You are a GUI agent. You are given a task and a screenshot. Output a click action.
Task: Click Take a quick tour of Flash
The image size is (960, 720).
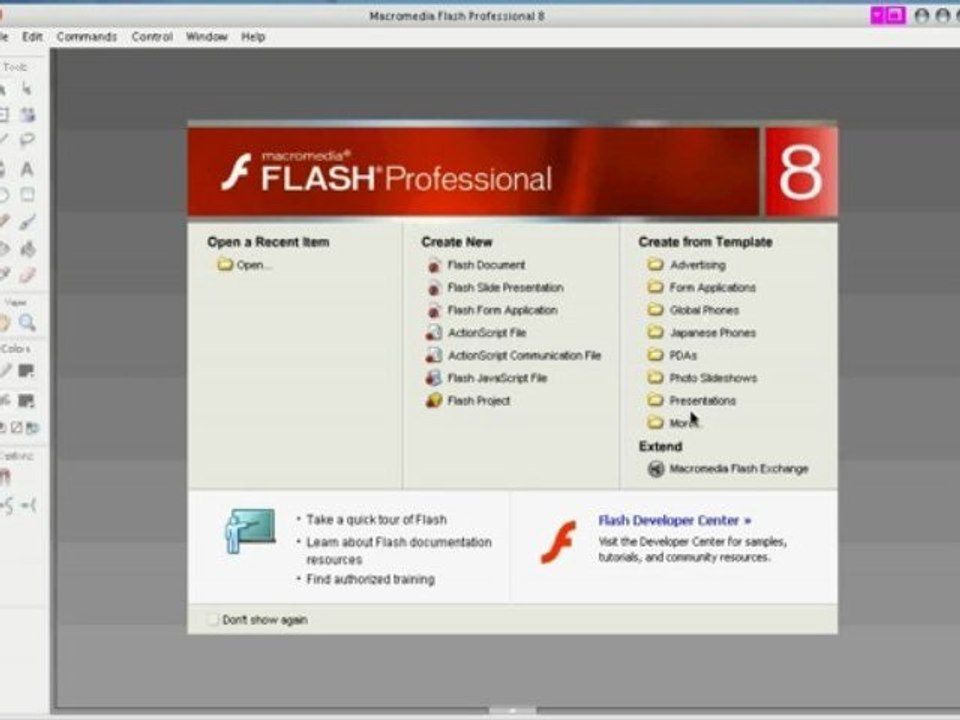(x=377, y=520)
